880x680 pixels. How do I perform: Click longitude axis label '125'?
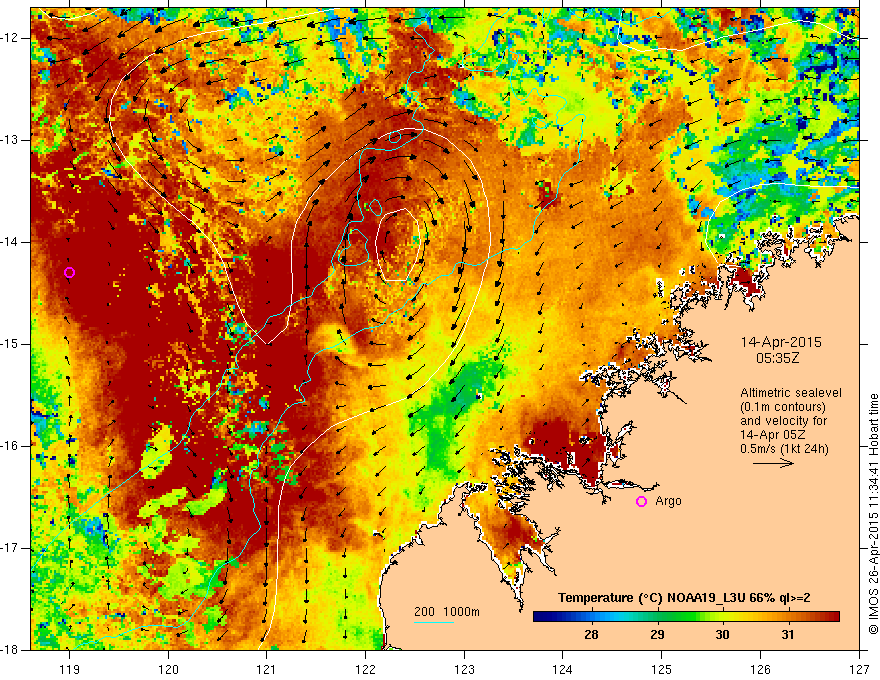[x=662, y=669]
